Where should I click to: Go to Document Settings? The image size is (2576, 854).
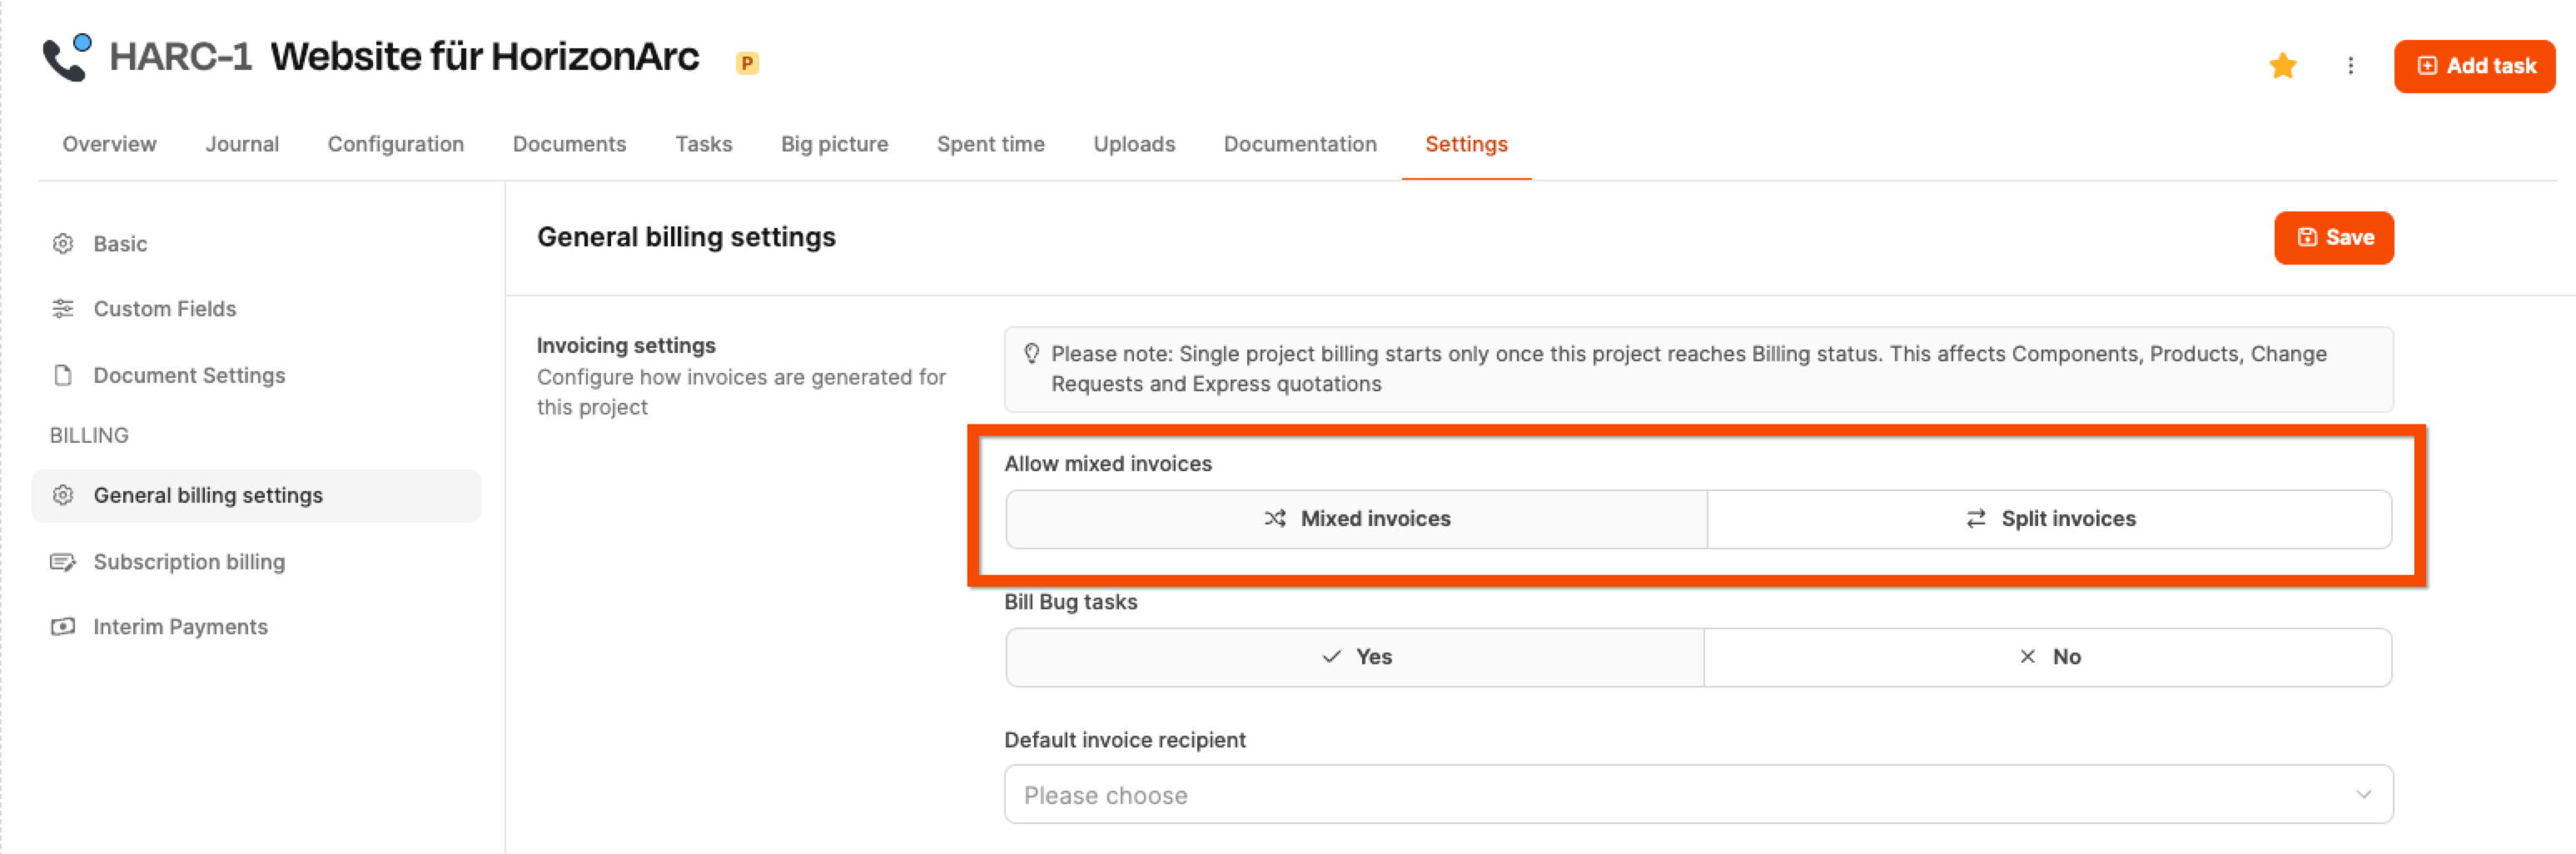(189, 375)
